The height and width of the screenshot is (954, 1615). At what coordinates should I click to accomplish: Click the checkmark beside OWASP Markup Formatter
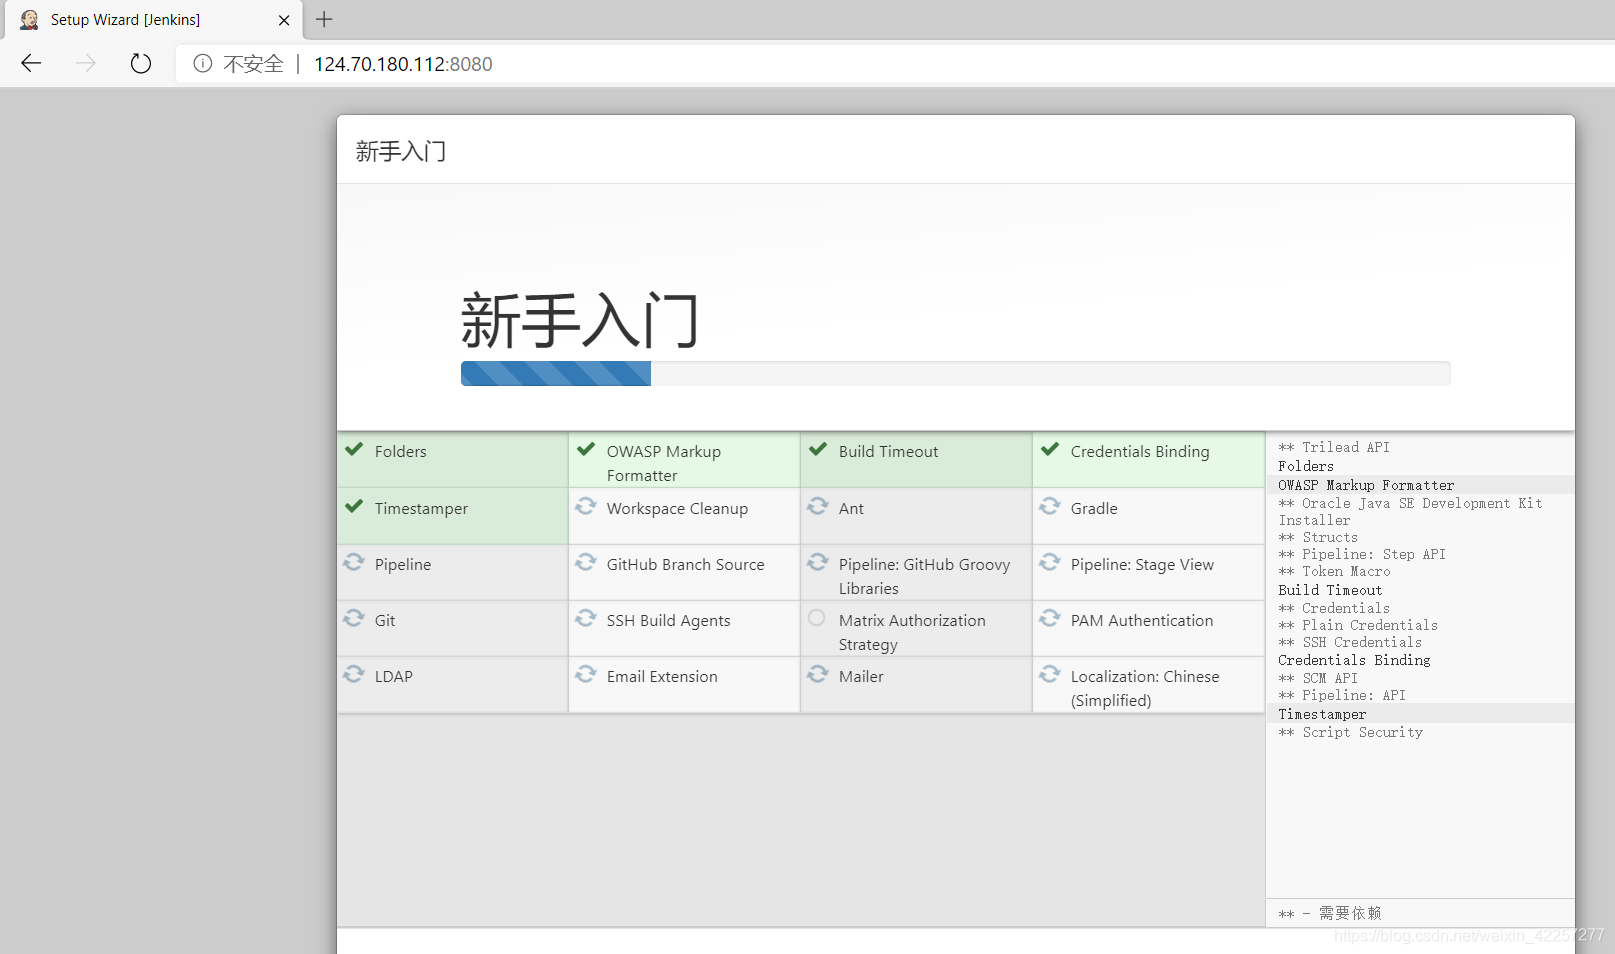coord(586,449)
